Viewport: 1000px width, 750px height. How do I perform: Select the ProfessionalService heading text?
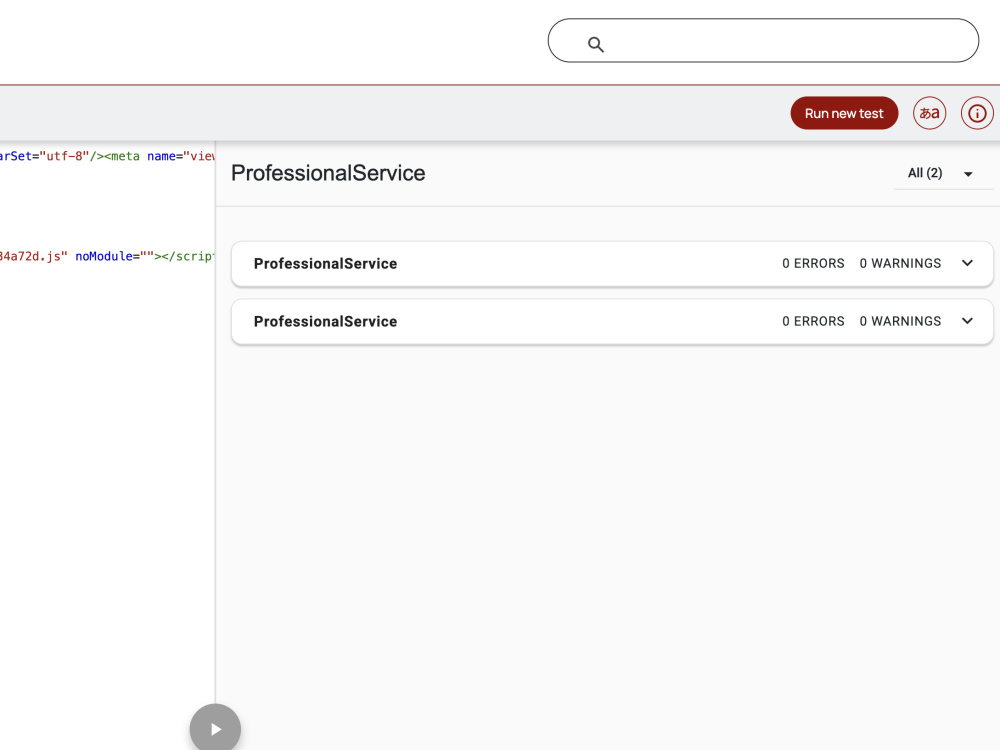point(328,173)
